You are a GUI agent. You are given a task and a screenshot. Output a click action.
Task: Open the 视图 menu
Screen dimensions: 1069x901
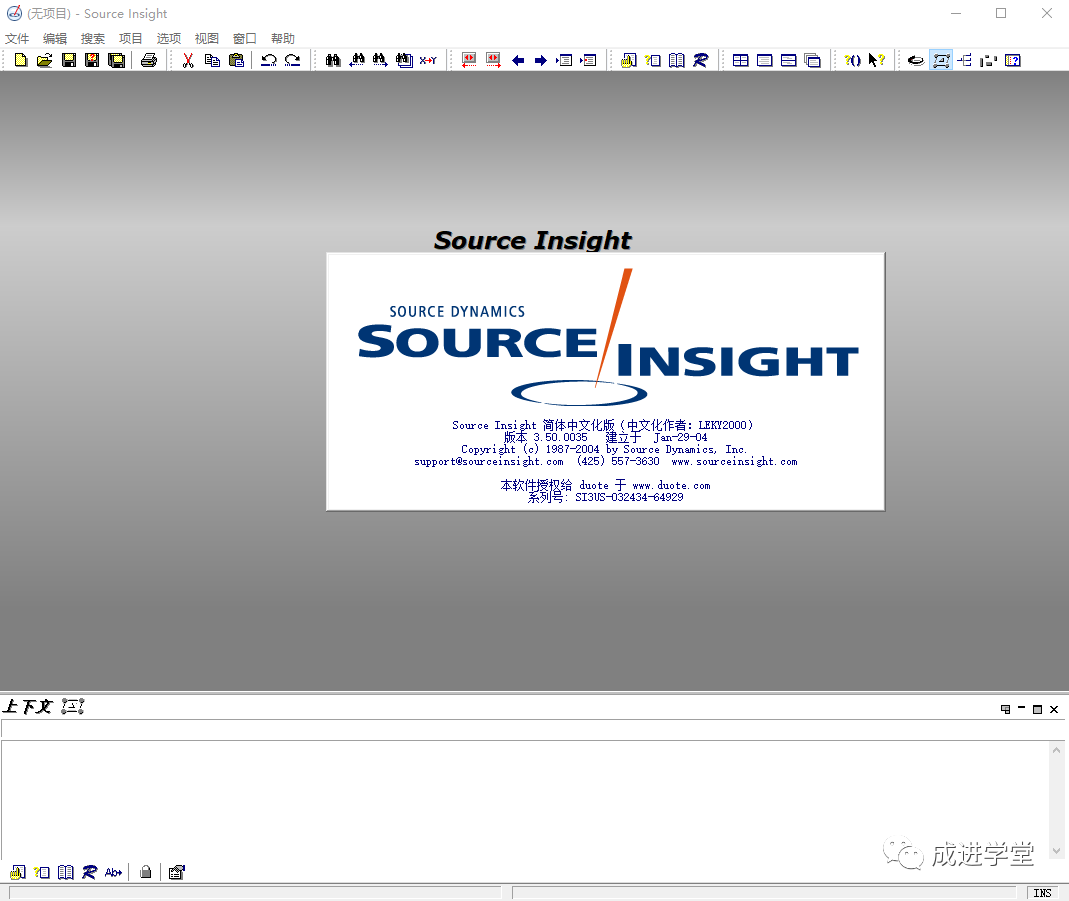(x=207, y=38)
